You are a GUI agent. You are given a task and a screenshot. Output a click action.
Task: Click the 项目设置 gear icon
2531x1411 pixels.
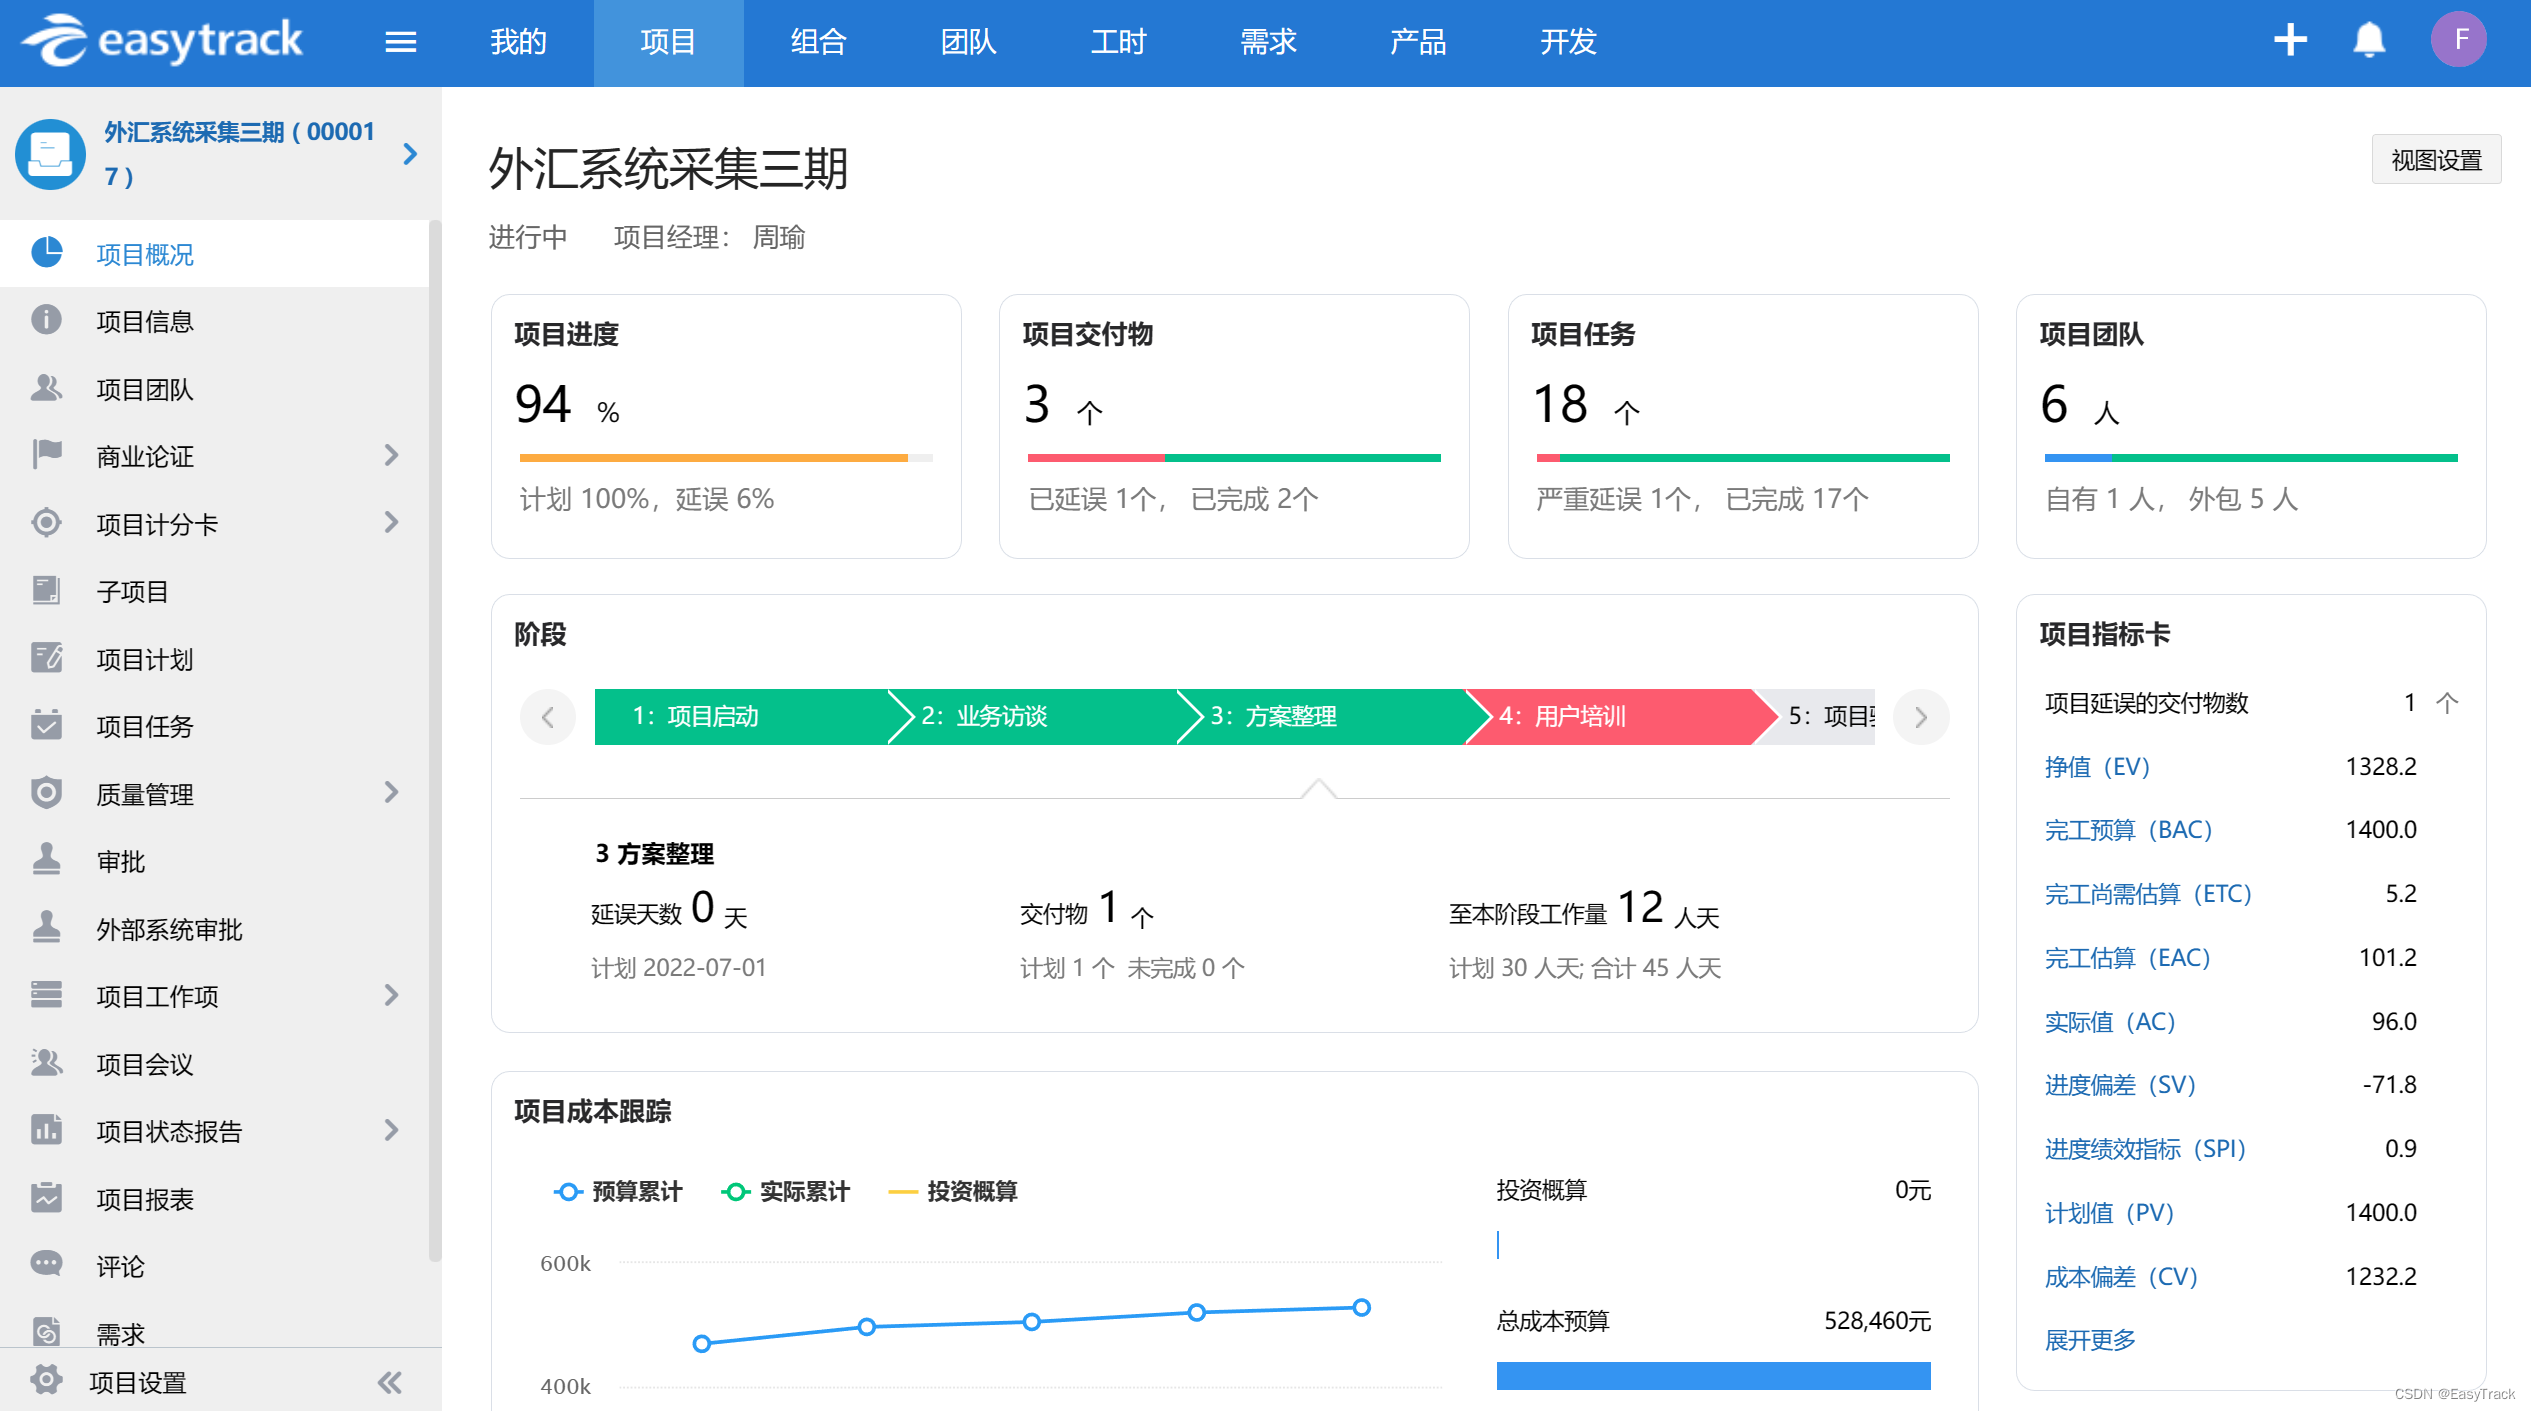(x=46, y=1380)
